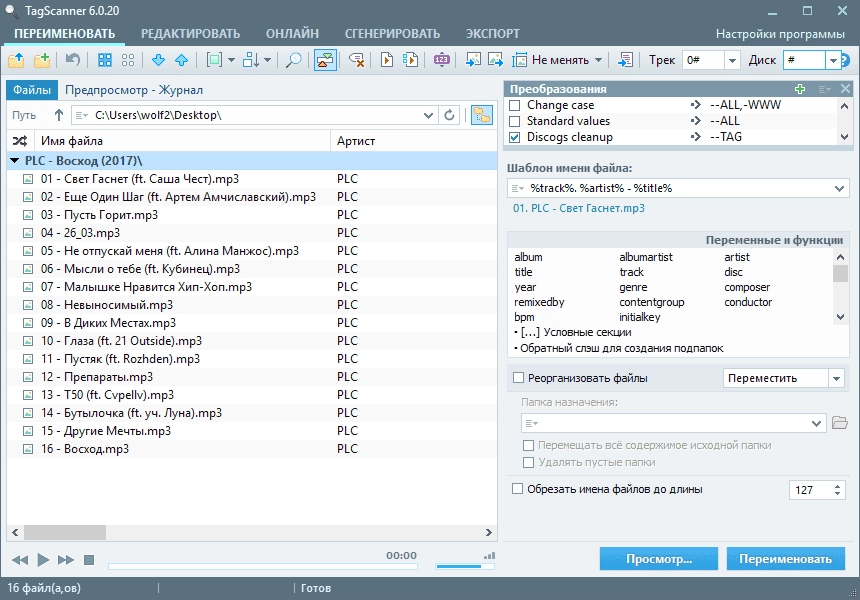Click the playlist page play icon

410,60
